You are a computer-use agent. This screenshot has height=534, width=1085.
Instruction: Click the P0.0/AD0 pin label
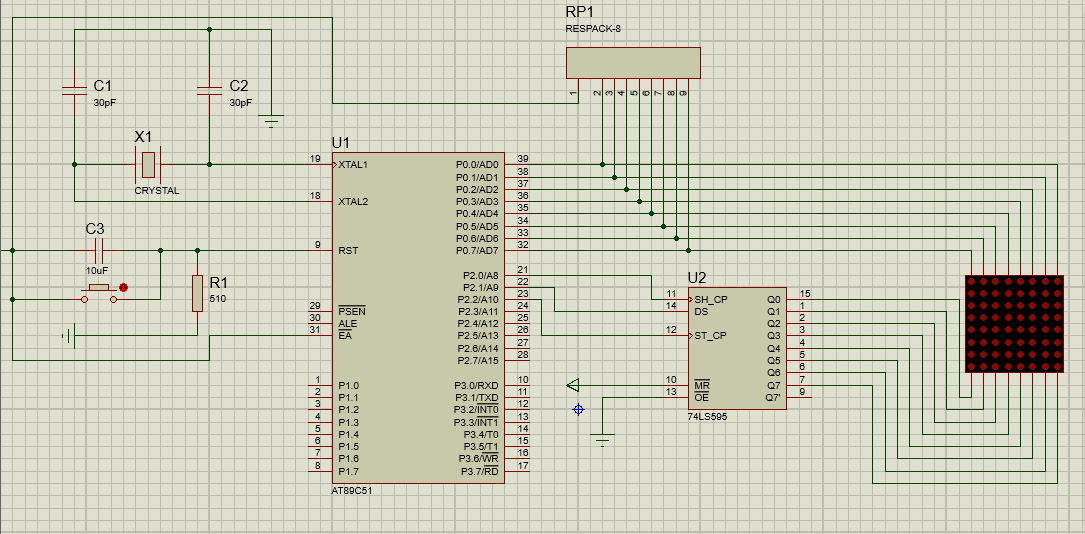(477, 165)
